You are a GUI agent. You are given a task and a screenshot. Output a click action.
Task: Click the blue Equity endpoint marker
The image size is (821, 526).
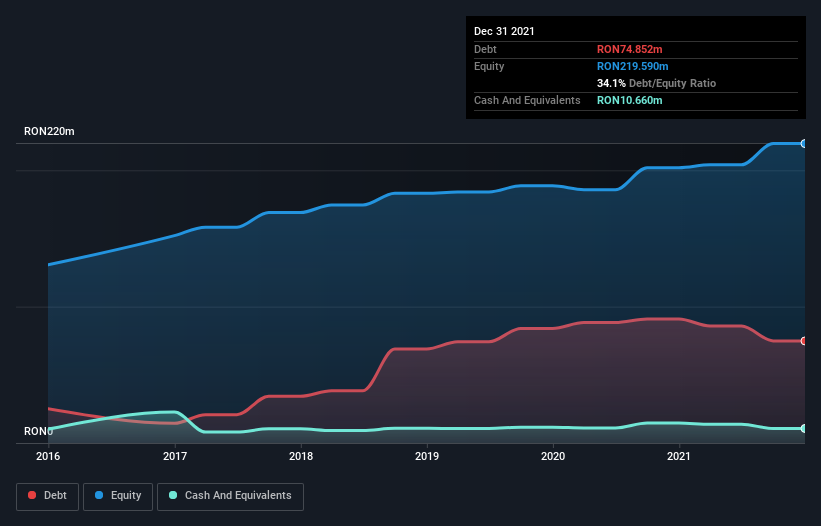[804, 143]
